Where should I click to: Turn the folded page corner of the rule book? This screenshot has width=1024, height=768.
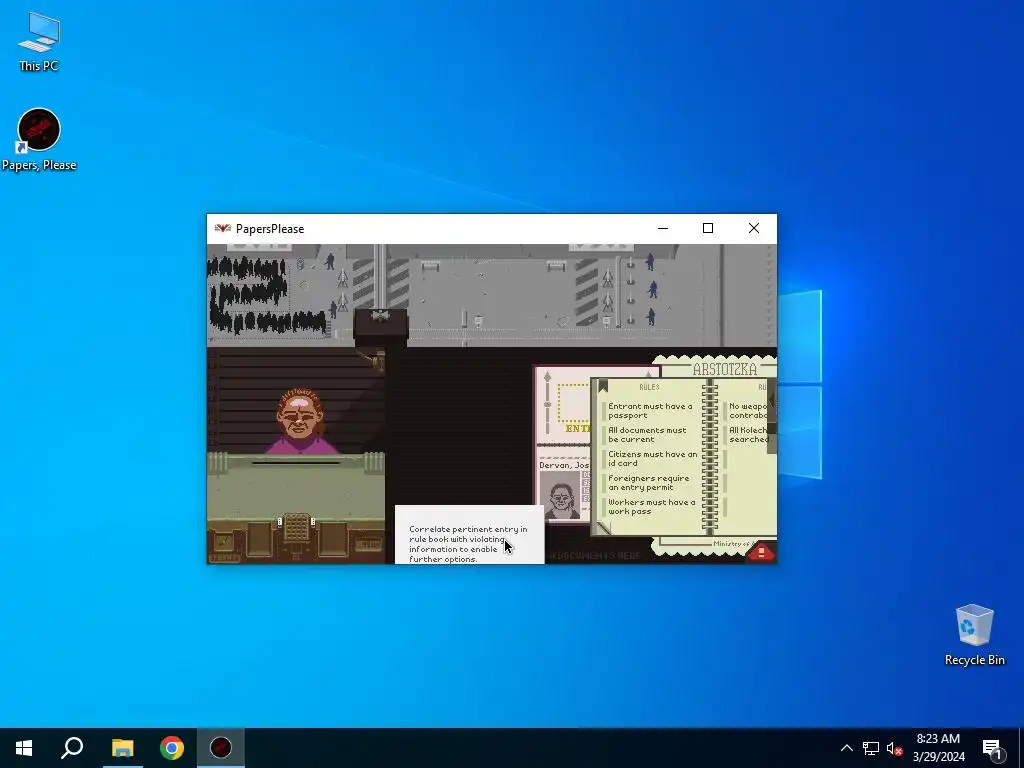(602, 528)
